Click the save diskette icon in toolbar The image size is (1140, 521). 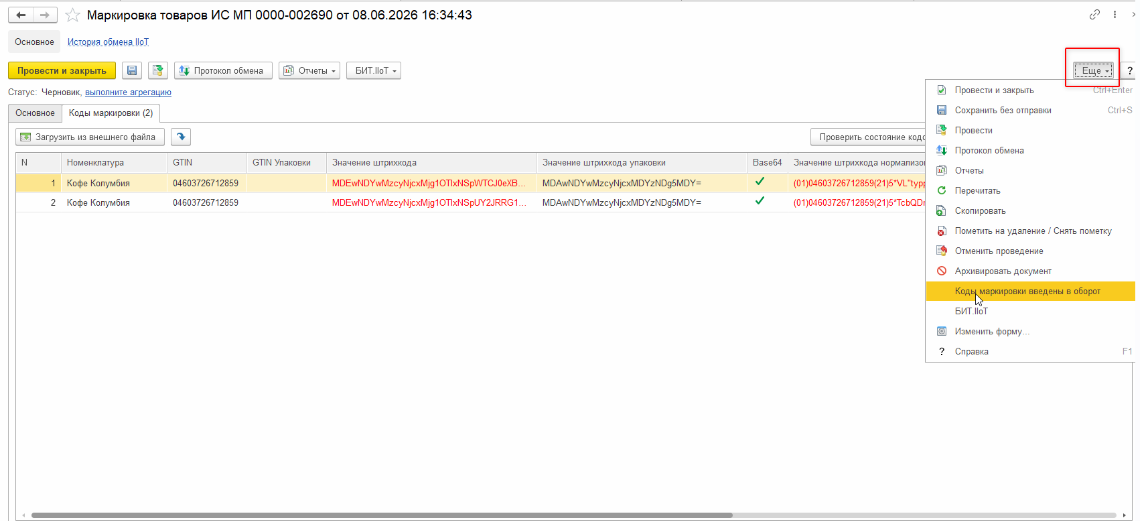(132, 70)
